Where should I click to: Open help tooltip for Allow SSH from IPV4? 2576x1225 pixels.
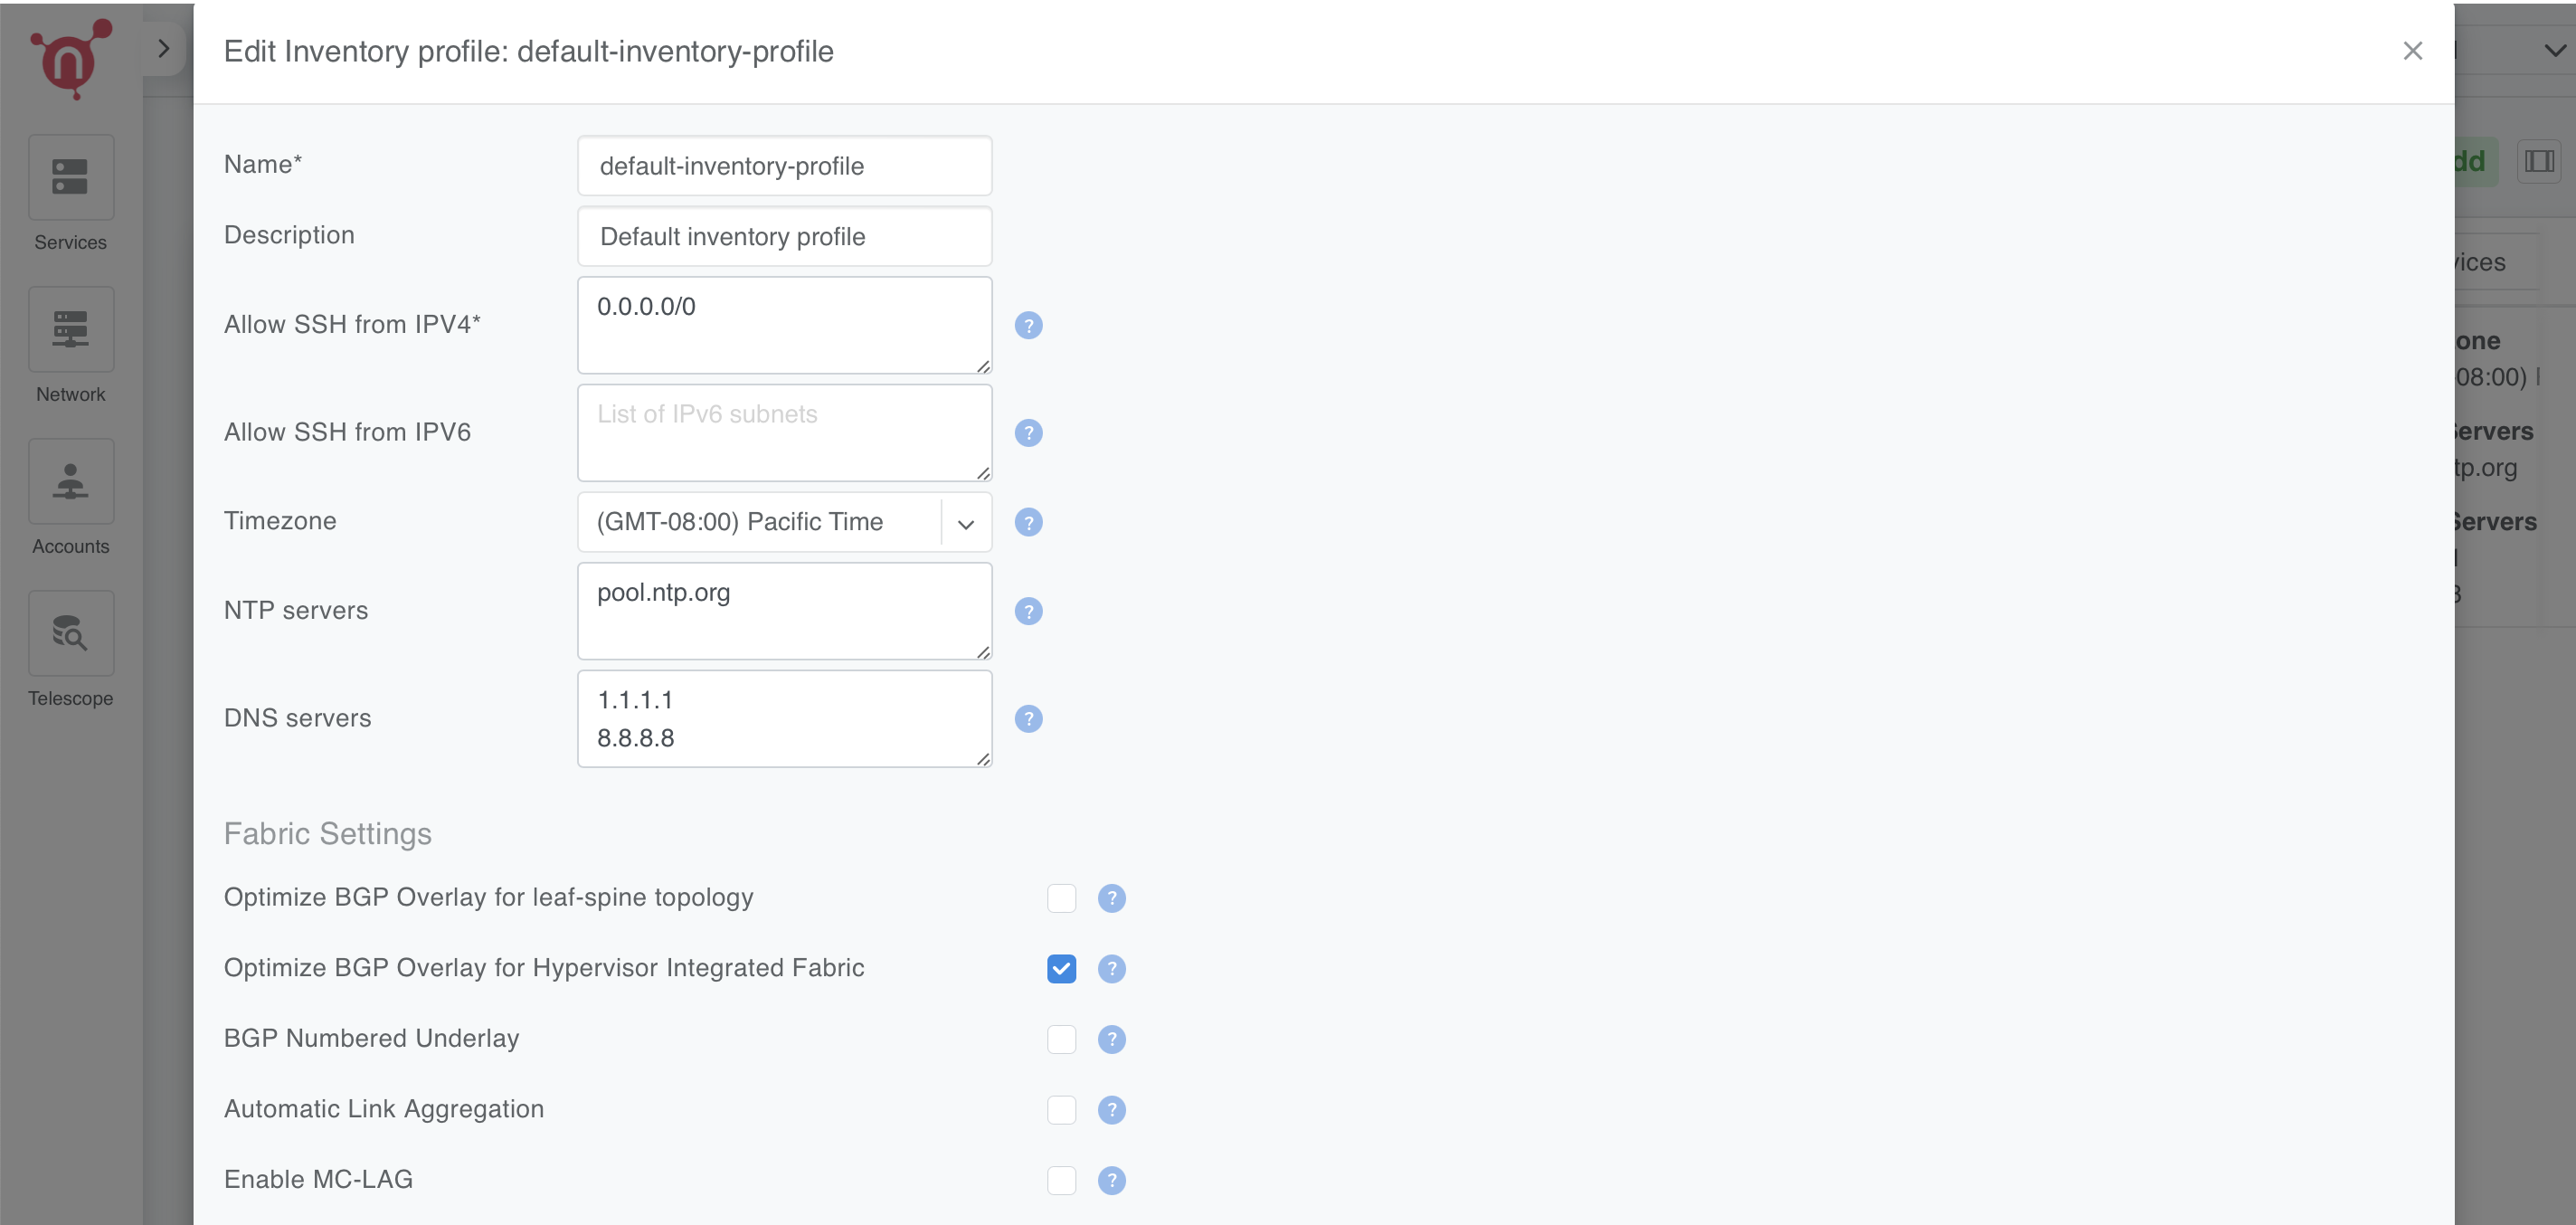[x=1029, y=325]
